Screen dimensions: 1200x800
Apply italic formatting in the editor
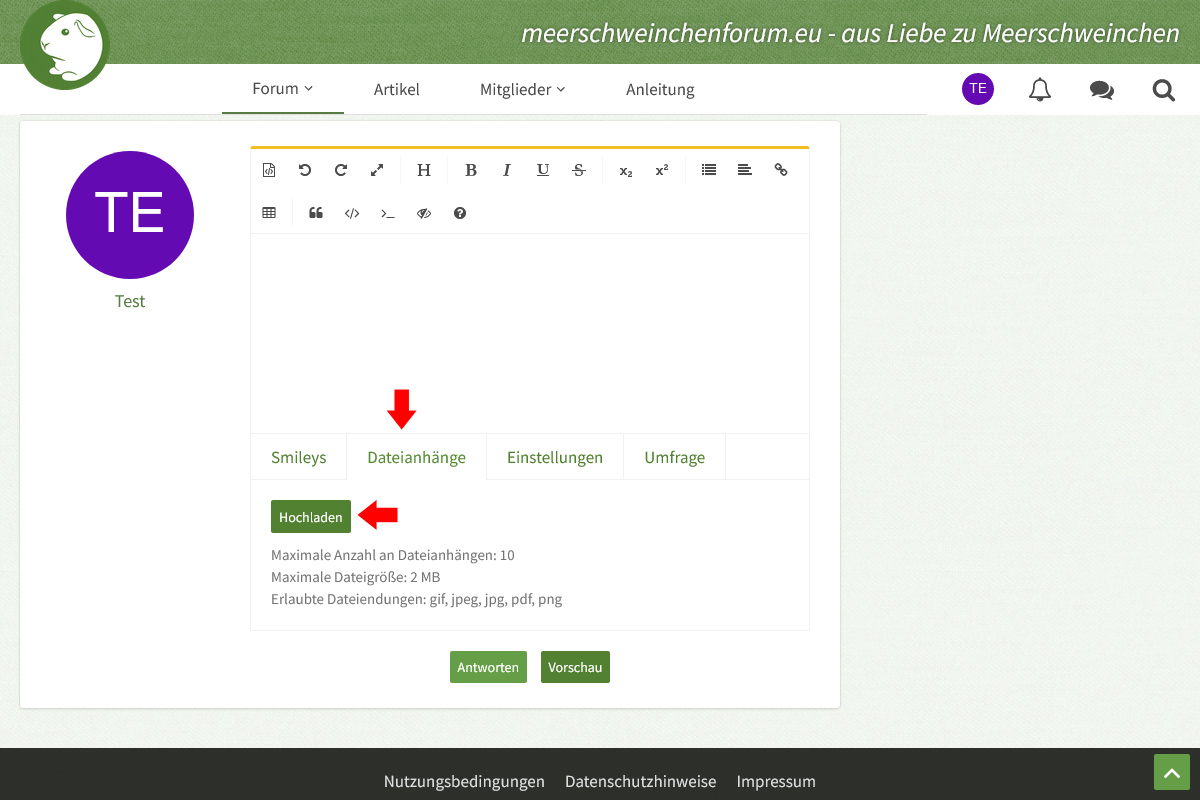coord(507,170)
